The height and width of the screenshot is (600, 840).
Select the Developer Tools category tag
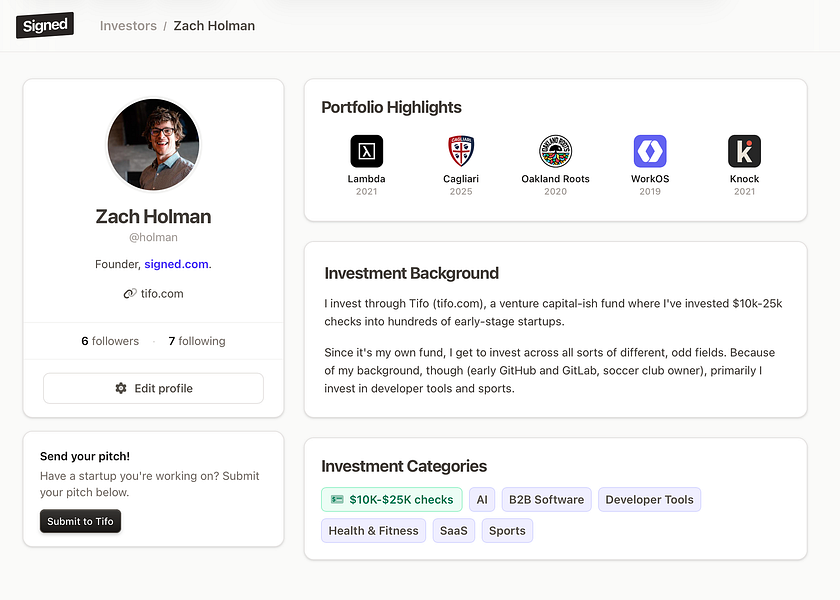[x=649, y=499]
